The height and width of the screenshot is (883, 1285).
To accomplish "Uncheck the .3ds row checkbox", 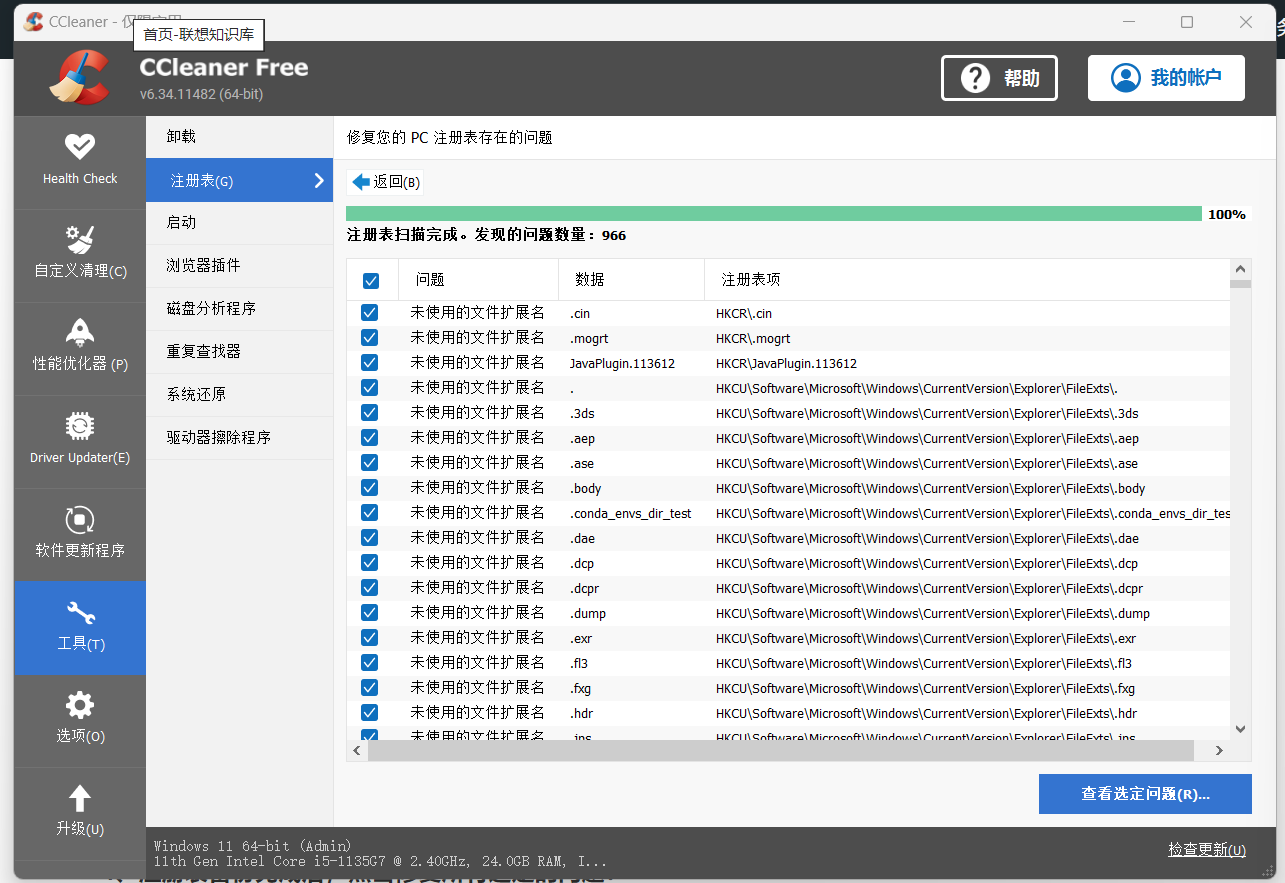I will (369, 413).
